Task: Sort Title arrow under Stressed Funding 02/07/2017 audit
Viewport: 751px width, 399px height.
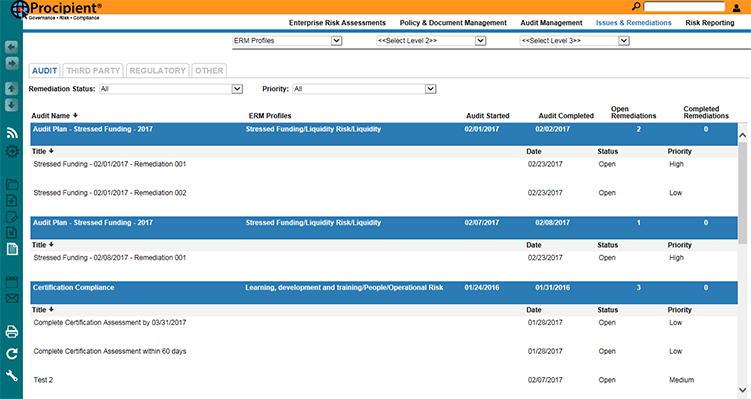Action: coord(51,245)
